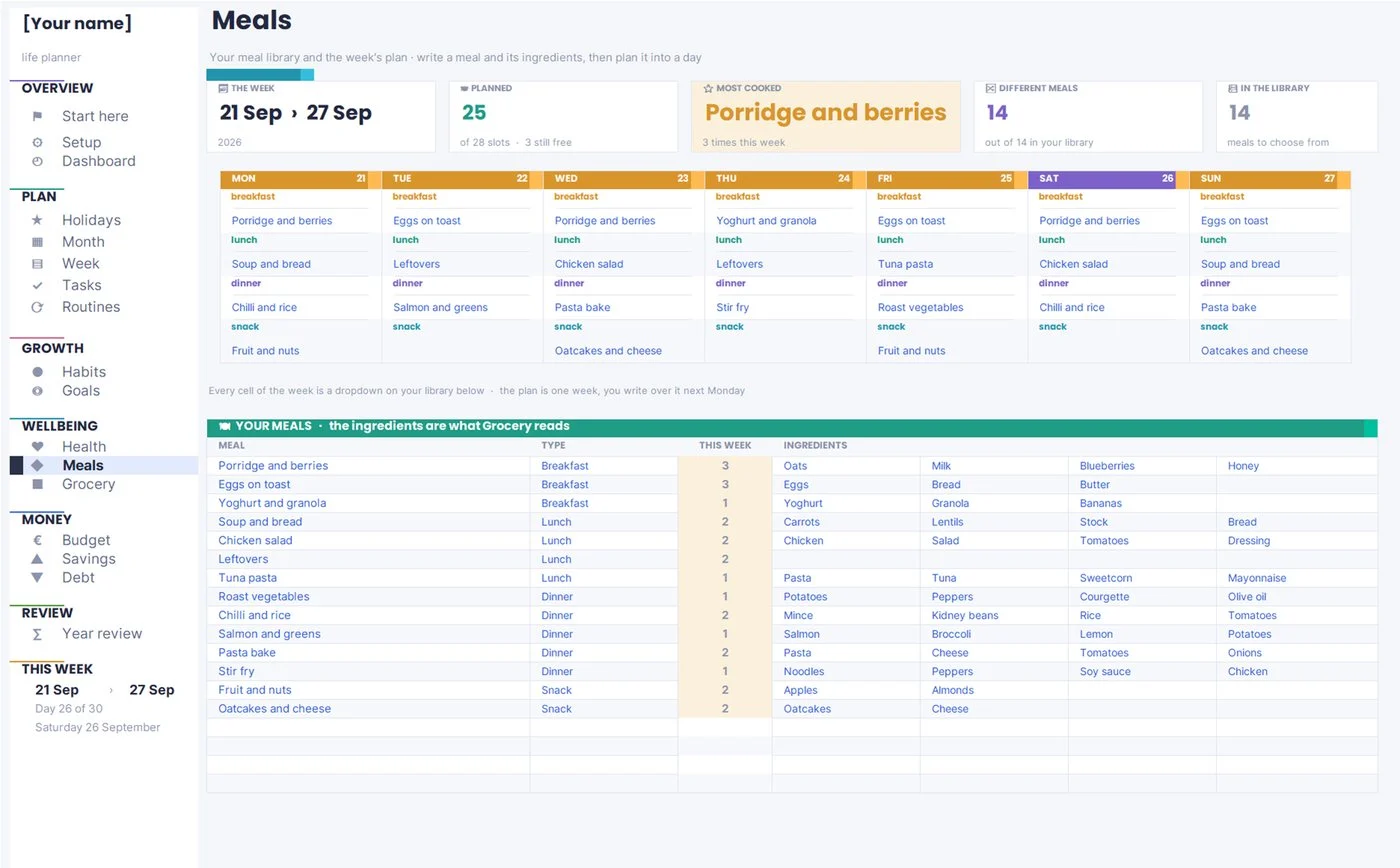Screen dimensions: 1400x868
Task: Click the icon beside DIFFERENT MEALS label
Action: point(990,88)
